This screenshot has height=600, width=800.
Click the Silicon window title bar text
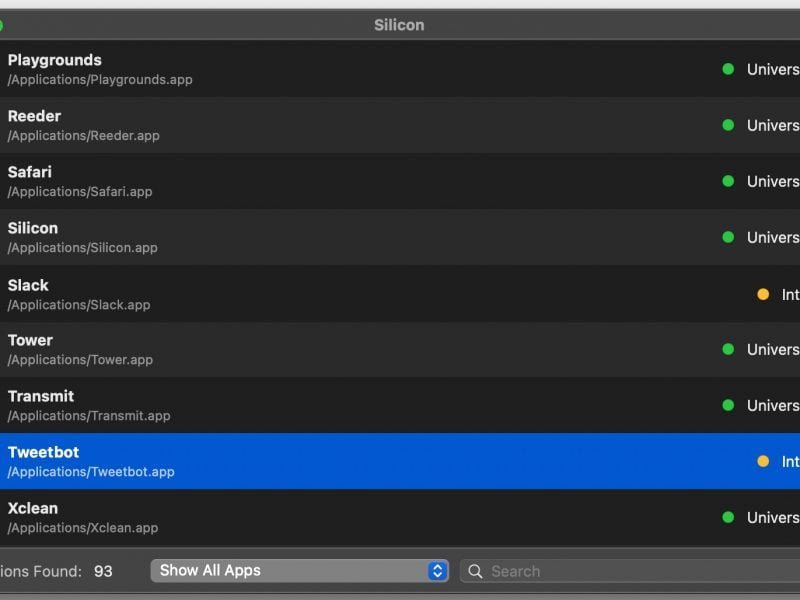(x=399, y=25)
